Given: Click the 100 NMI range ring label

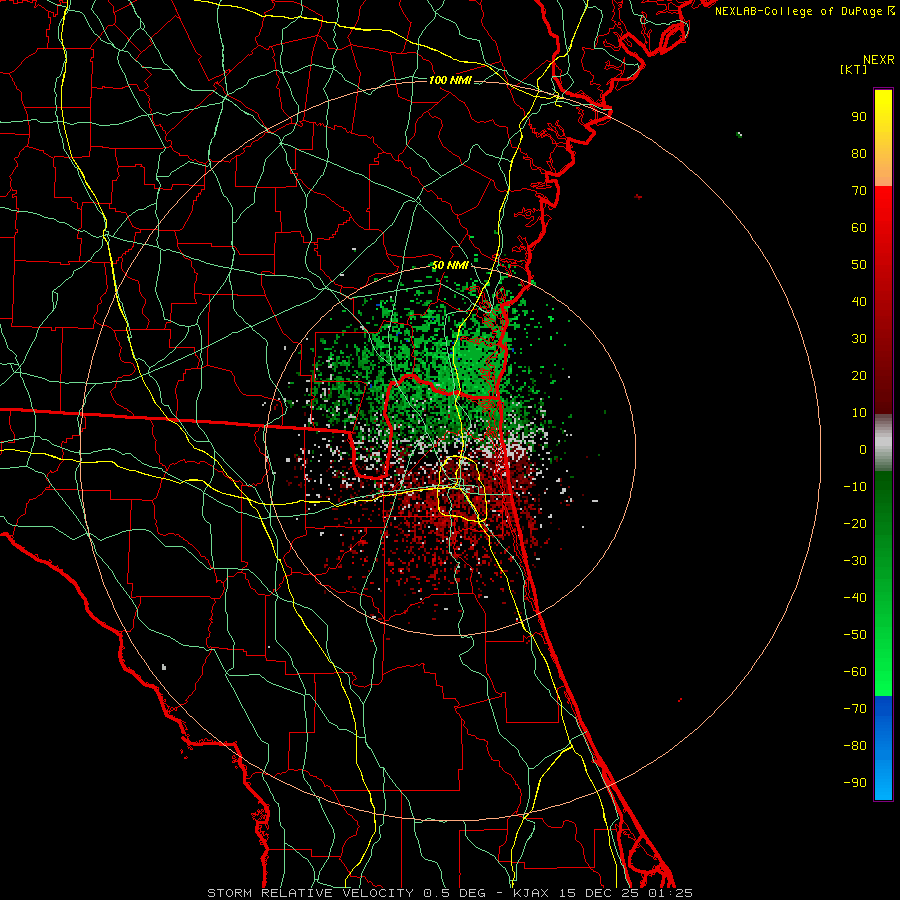Looking at the screenshot, I should click(450, 80).
